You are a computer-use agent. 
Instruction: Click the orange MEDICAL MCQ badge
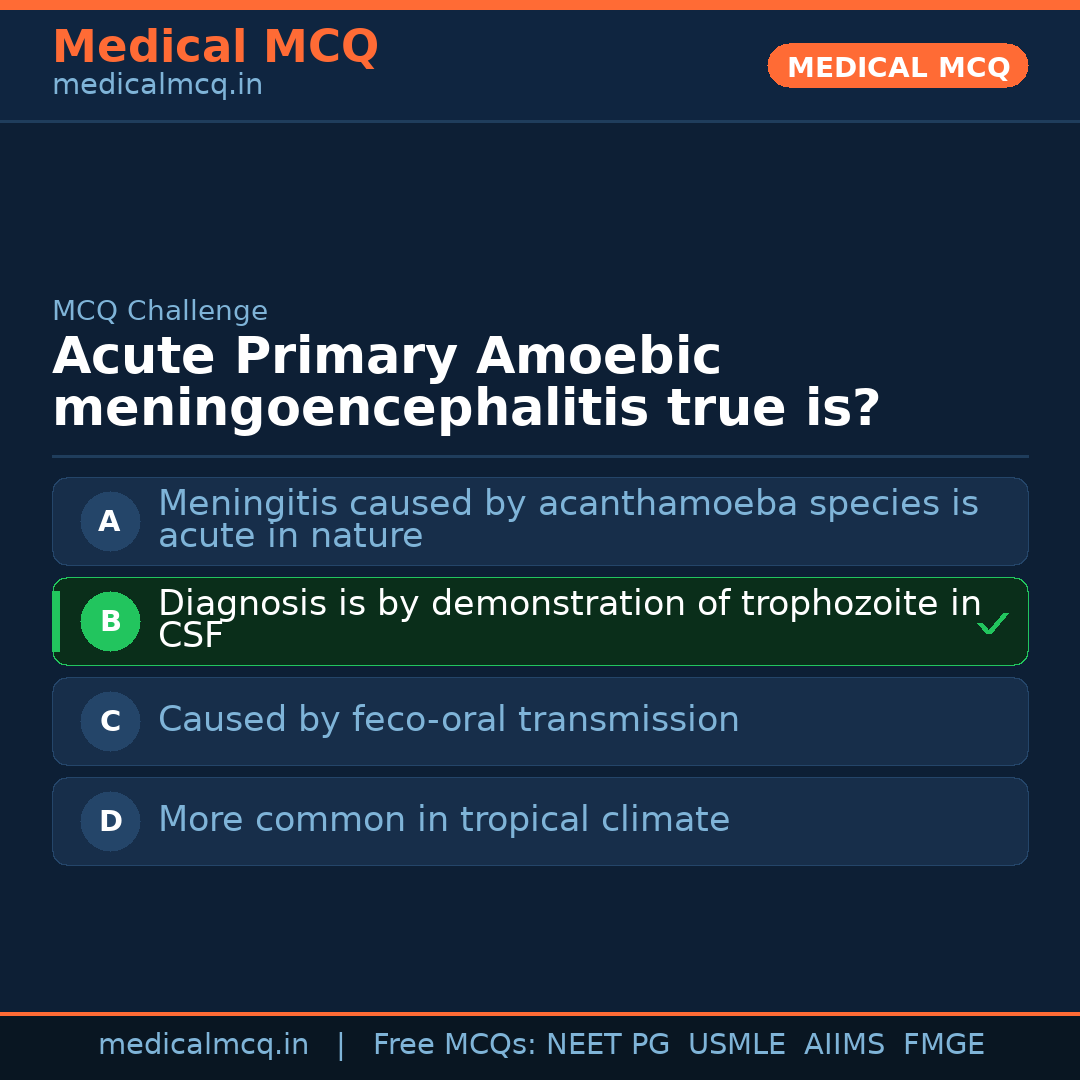point(897,66)
